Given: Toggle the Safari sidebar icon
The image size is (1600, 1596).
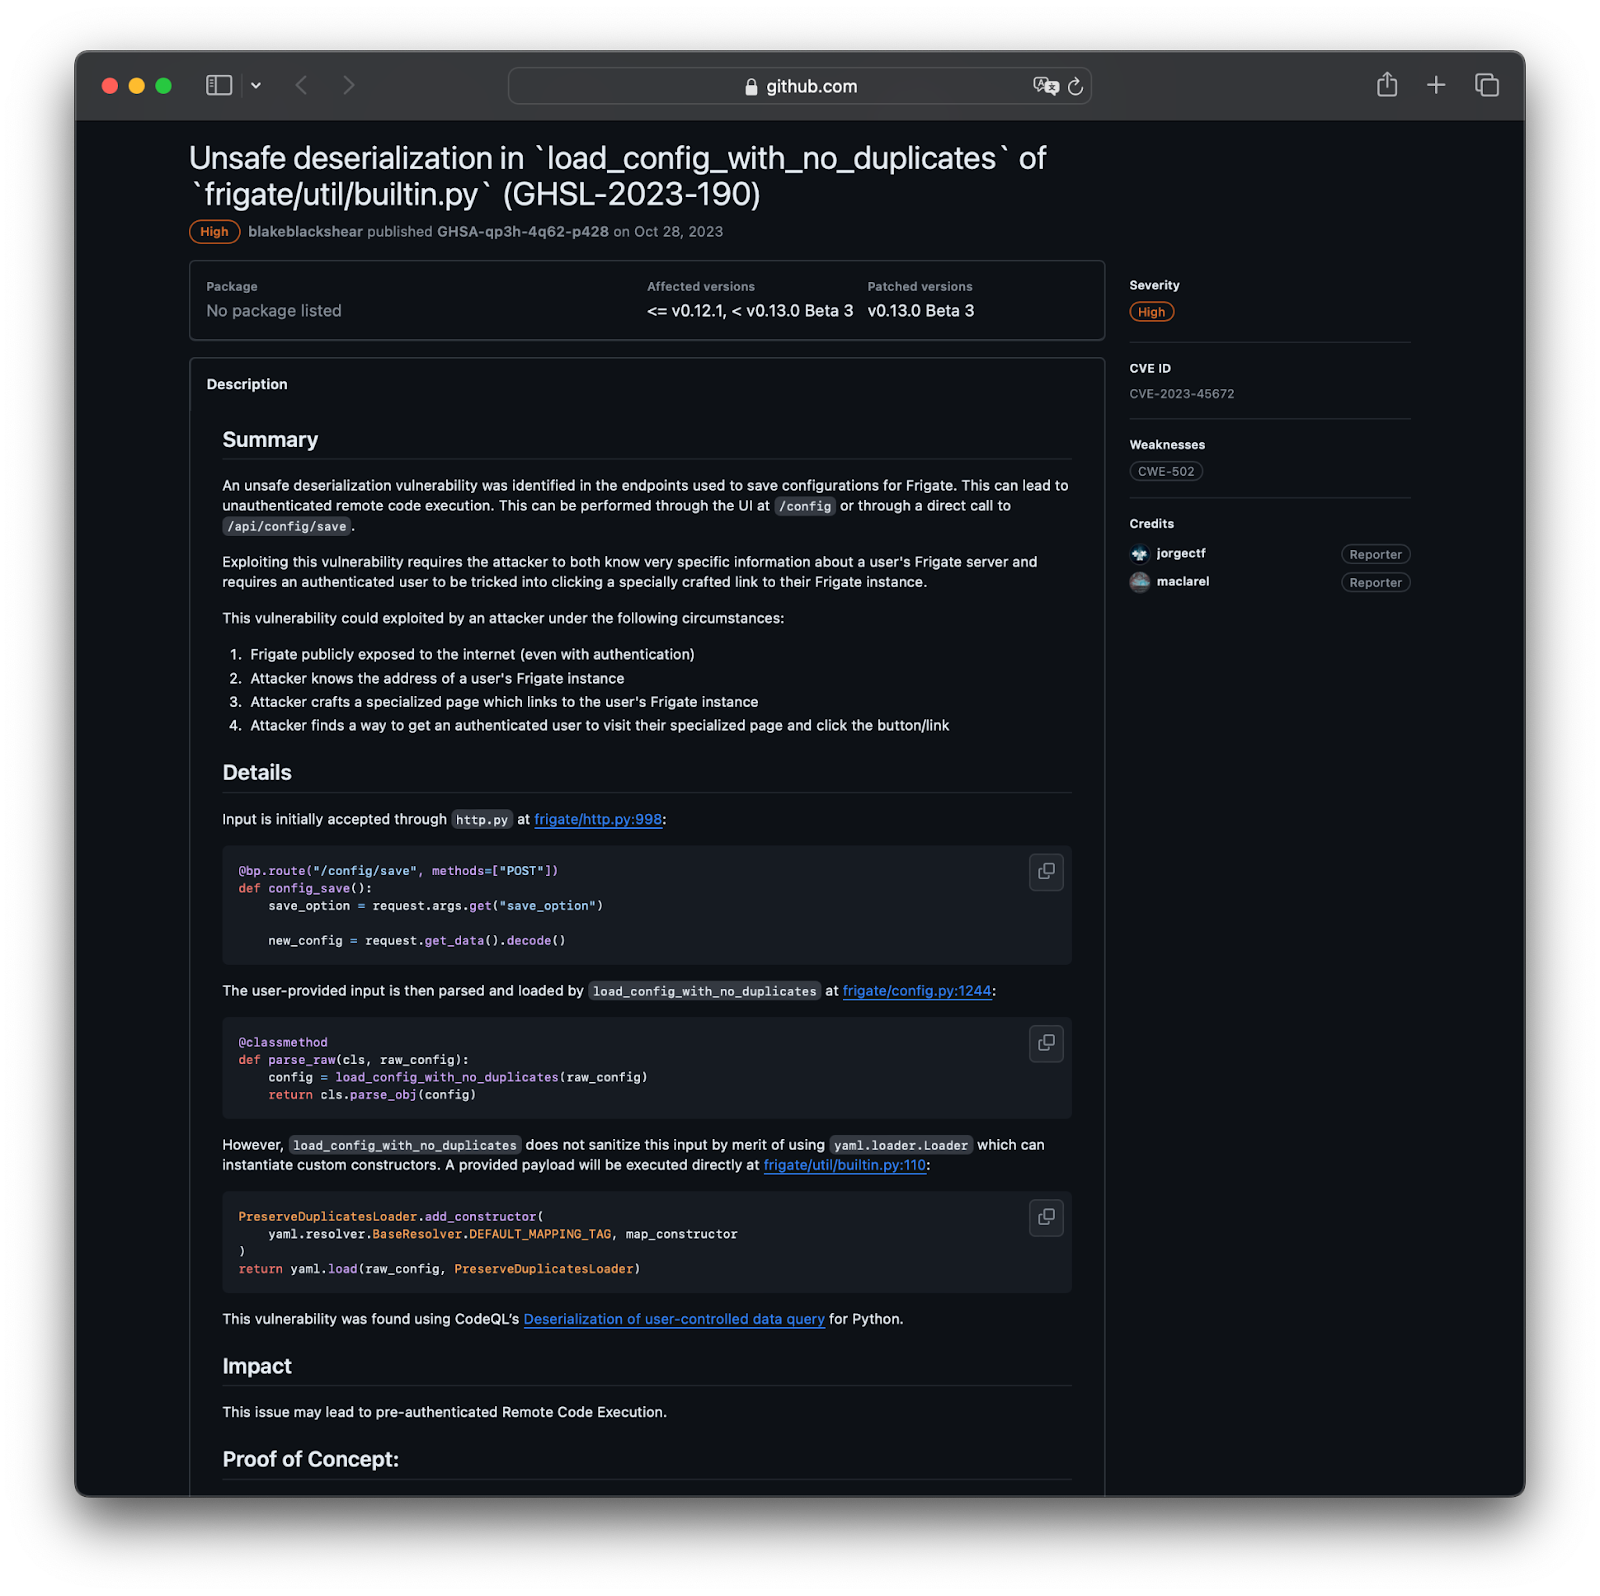Looking at the screenshot, I should [219, 86].
